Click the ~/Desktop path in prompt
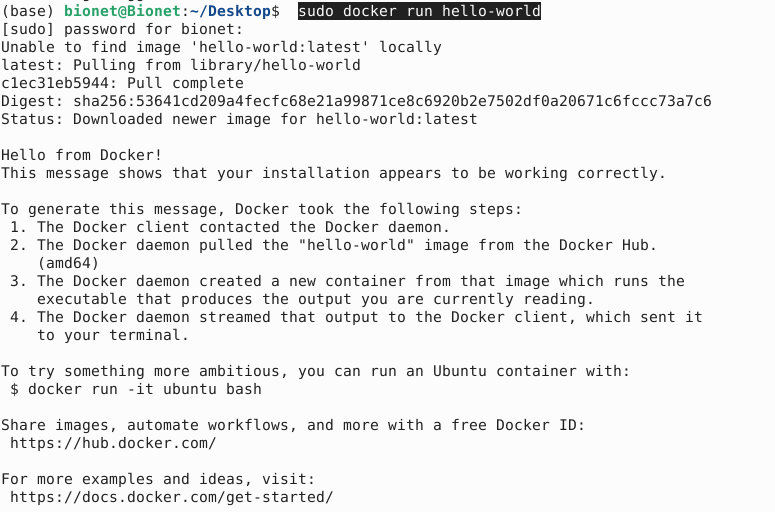The width and height of the screenshot is (775, 512). (230, 11)
